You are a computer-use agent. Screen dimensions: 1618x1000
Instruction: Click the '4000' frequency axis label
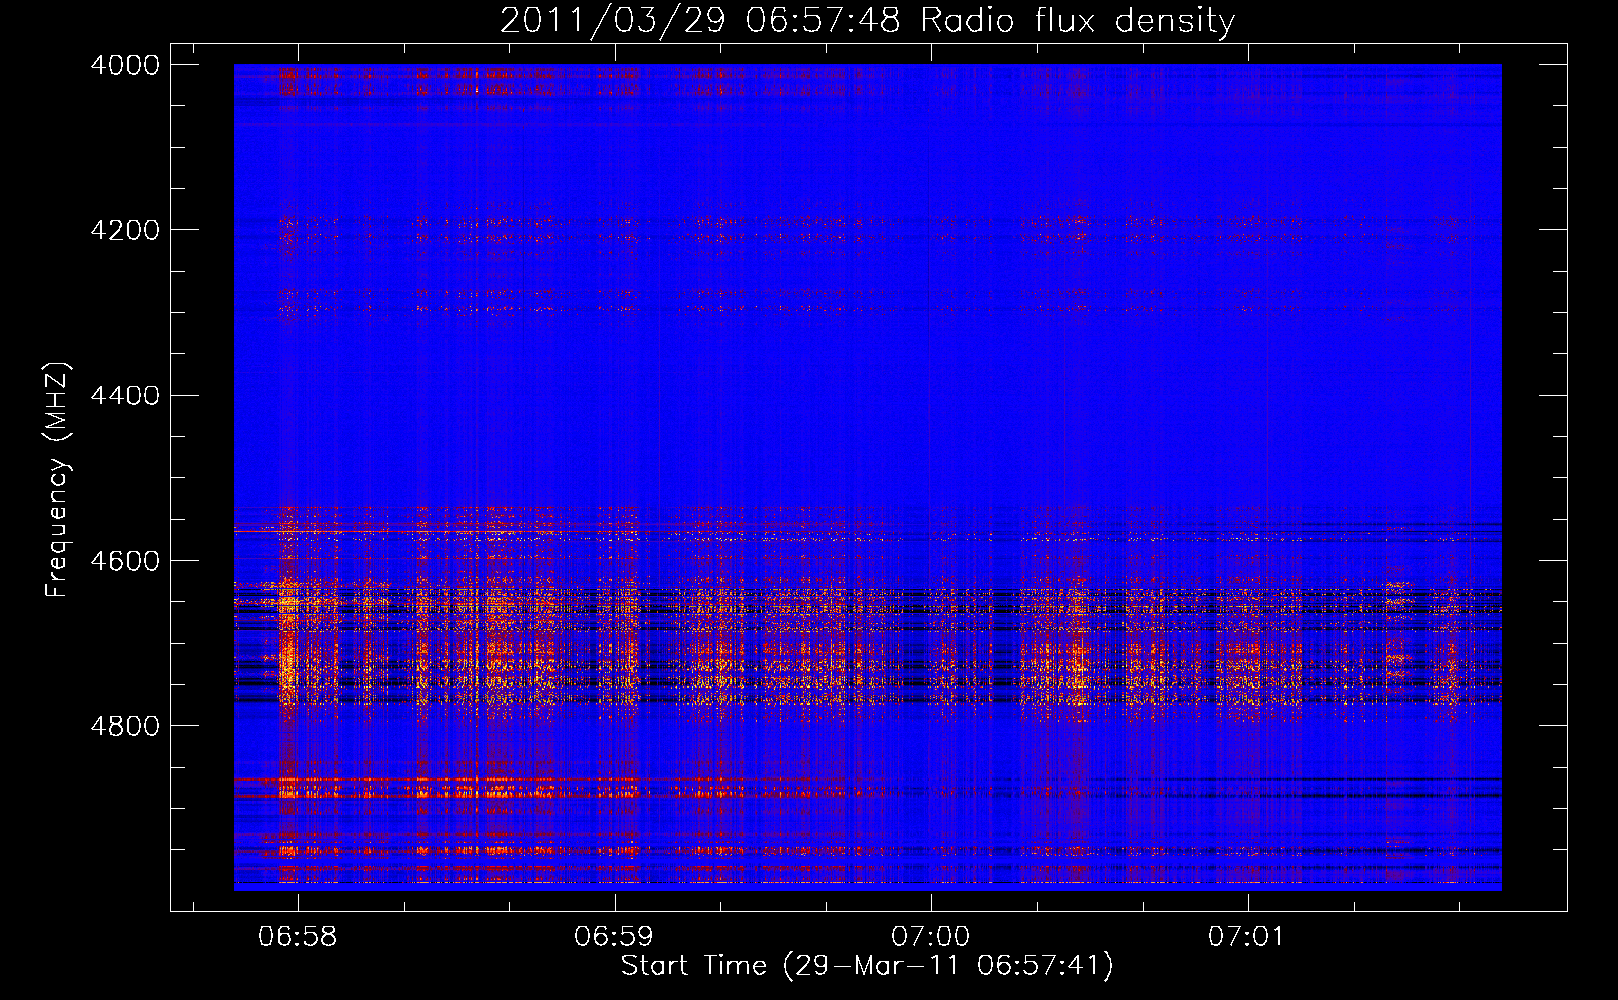click(125, 65)
